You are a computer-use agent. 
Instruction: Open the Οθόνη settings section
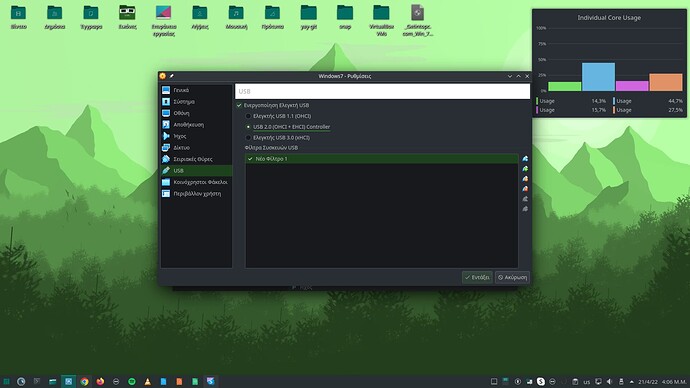pos(196,113)
